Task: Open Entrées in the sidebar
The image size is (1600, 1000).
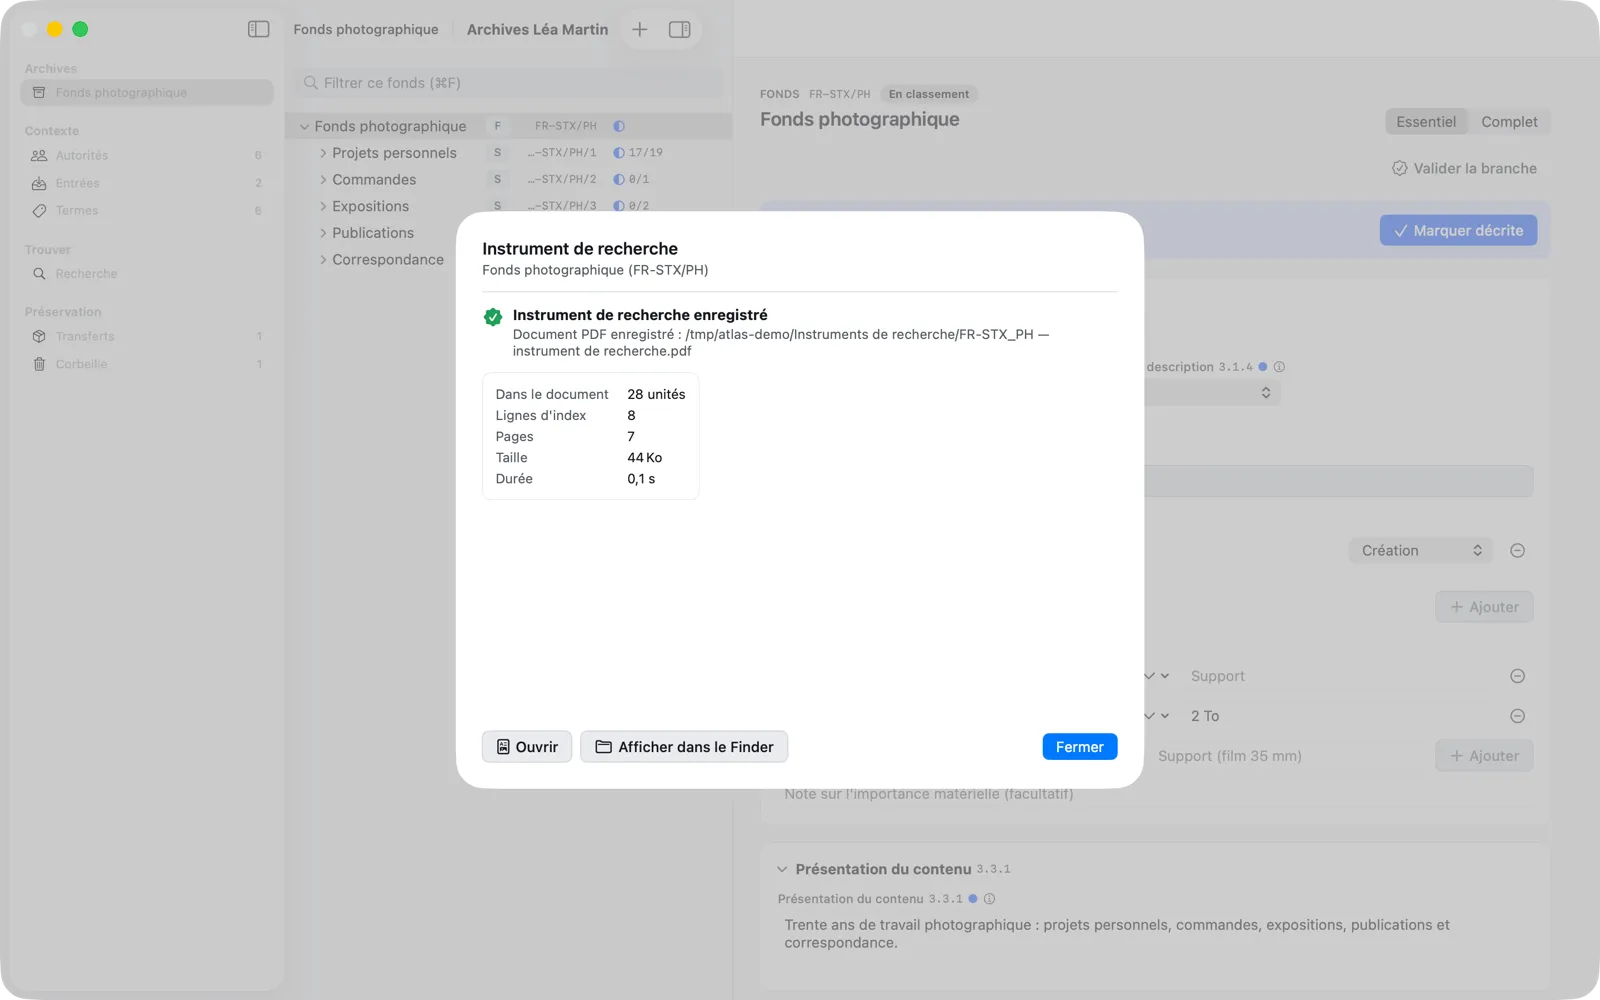Action: tap(146, 183)
